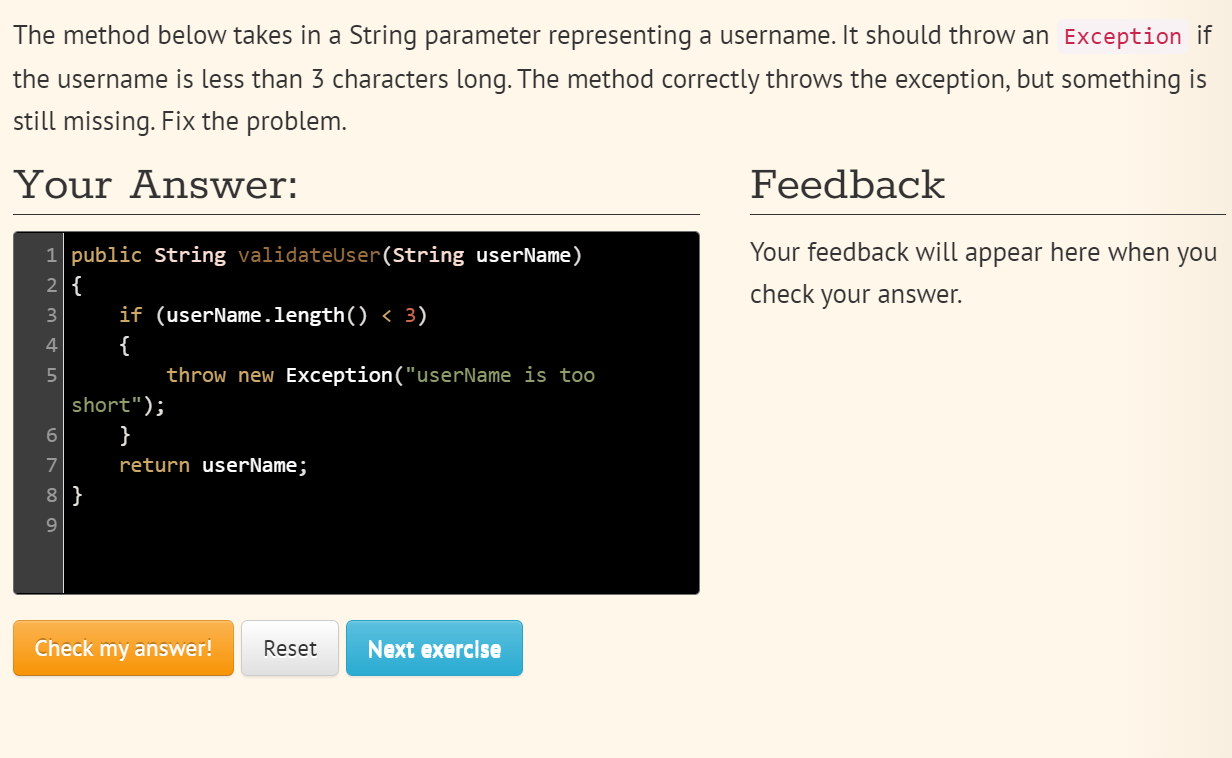Click the Your Answer: heading
Viewport: 1232px width, 758px height.
tap(156, 185)
